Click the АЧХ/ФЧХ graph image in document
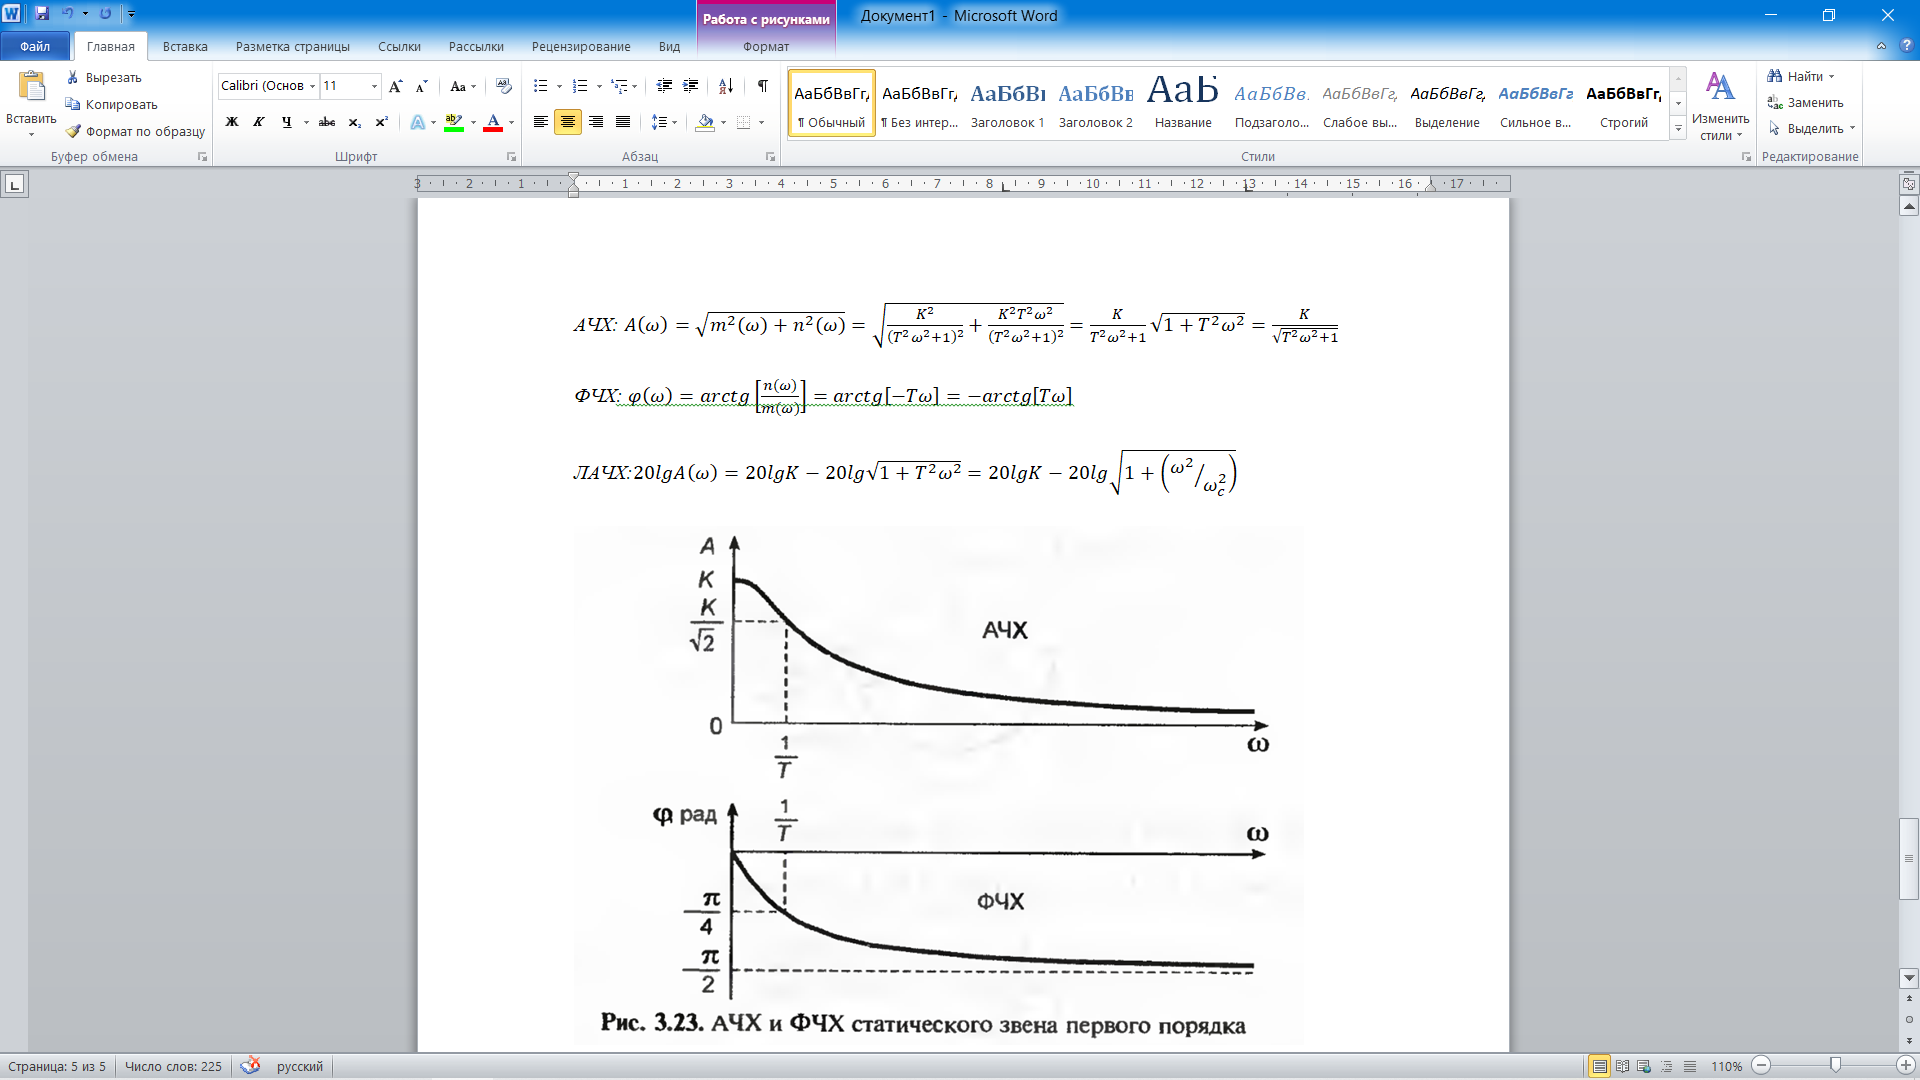1920x1080 pixels. [938, 786]
